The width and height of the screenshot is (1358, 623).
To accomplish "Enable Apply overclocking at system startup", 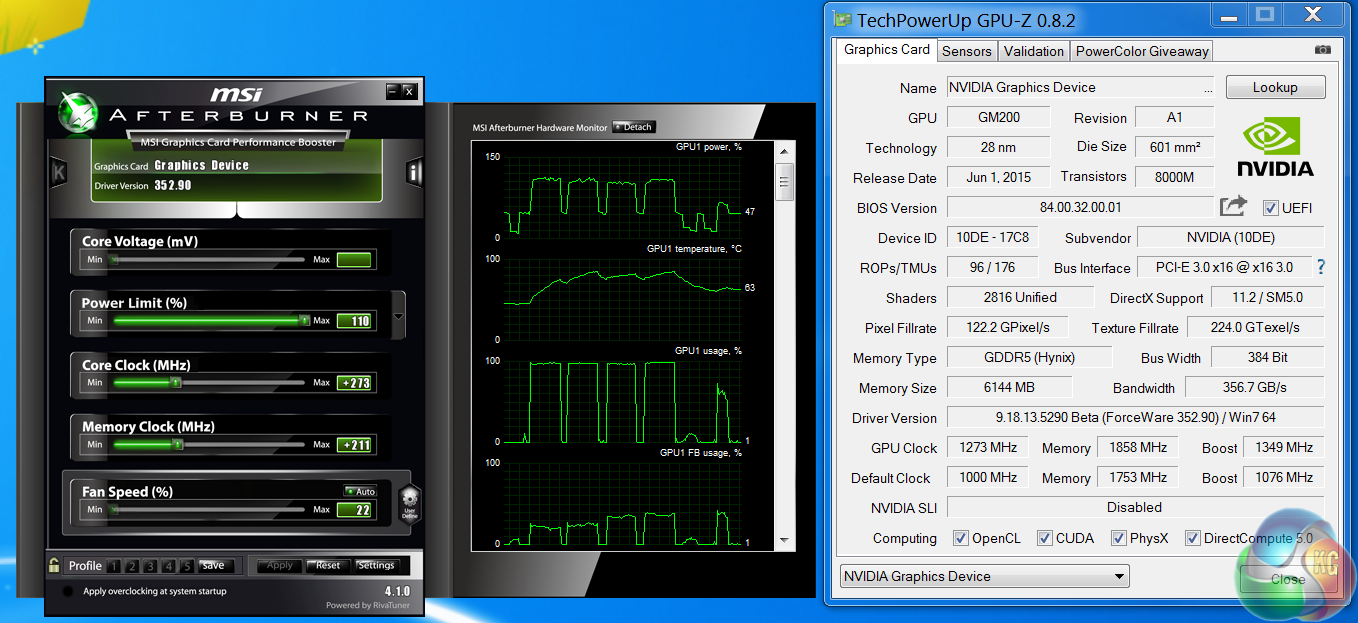I will (68, 591).
